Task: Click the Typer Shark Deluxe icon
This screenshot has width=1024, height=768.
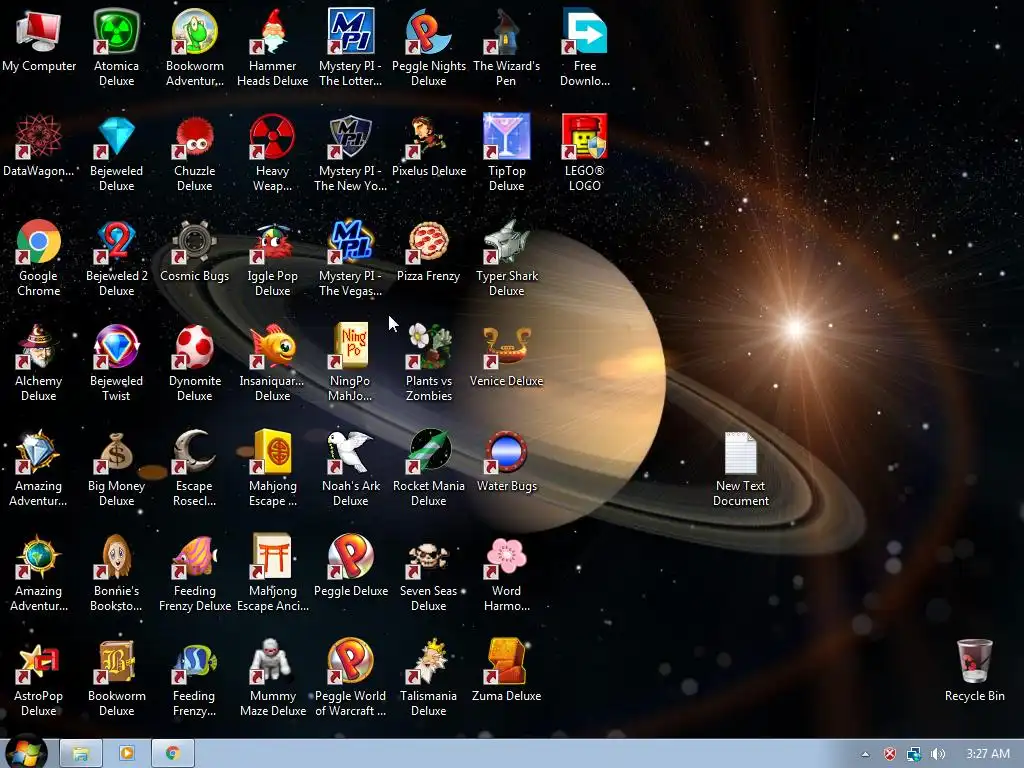Action: click(506, 242)
